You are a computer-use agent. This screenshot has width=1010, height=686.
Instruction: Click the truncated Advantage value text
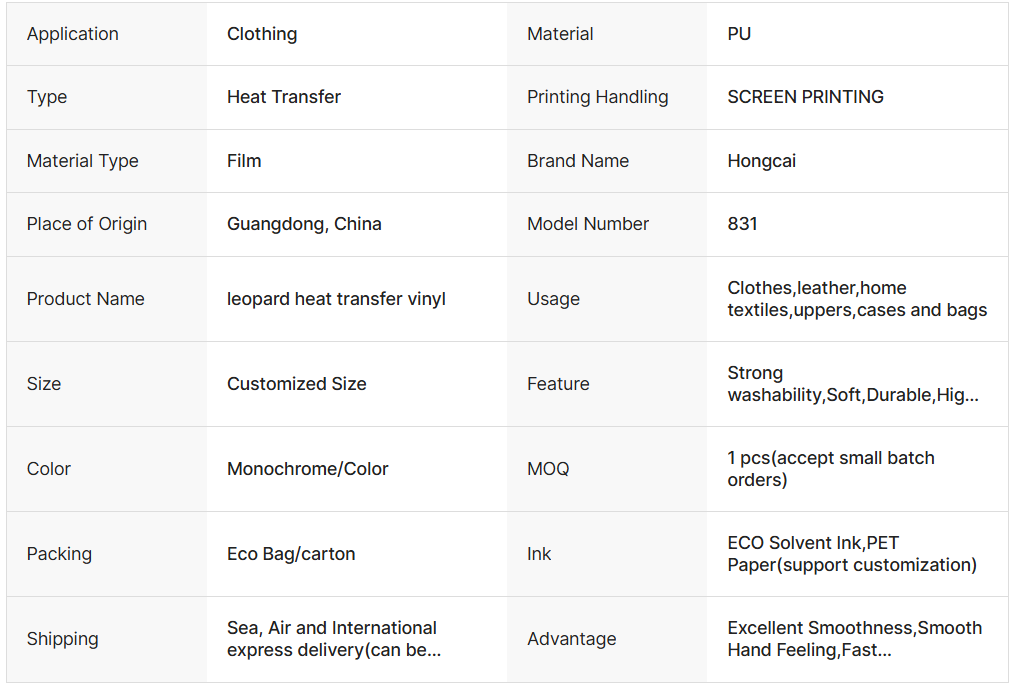coord(855,639)
